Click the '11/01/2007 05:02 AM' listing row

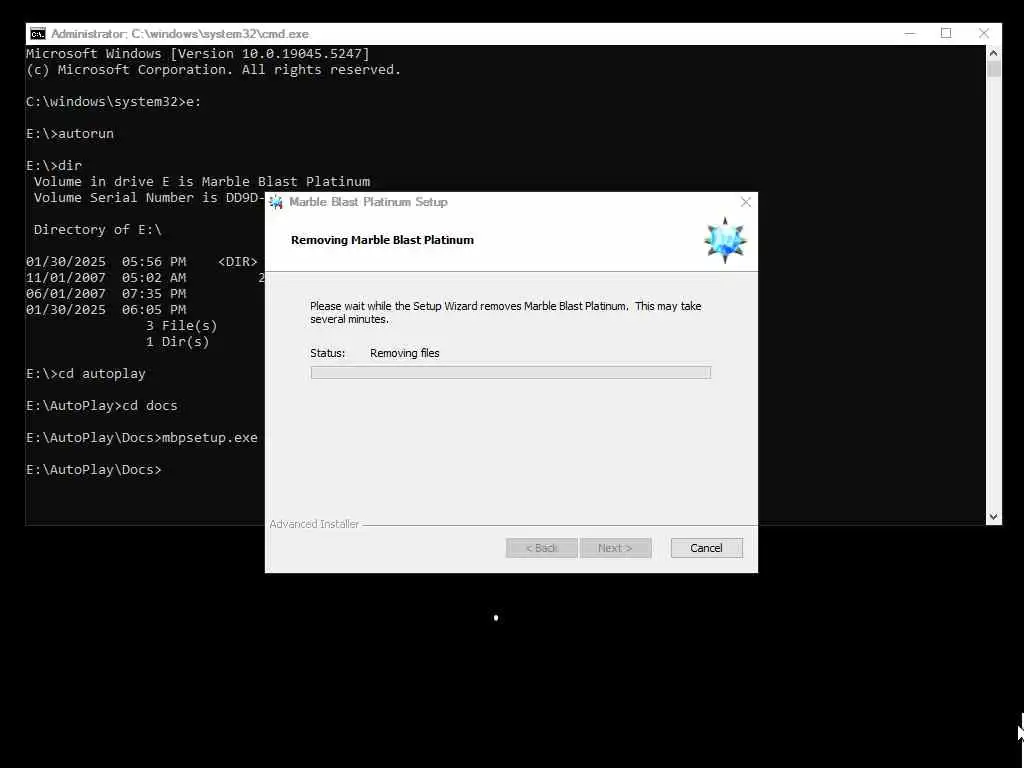pyautogui.click(x=145, y=278)
